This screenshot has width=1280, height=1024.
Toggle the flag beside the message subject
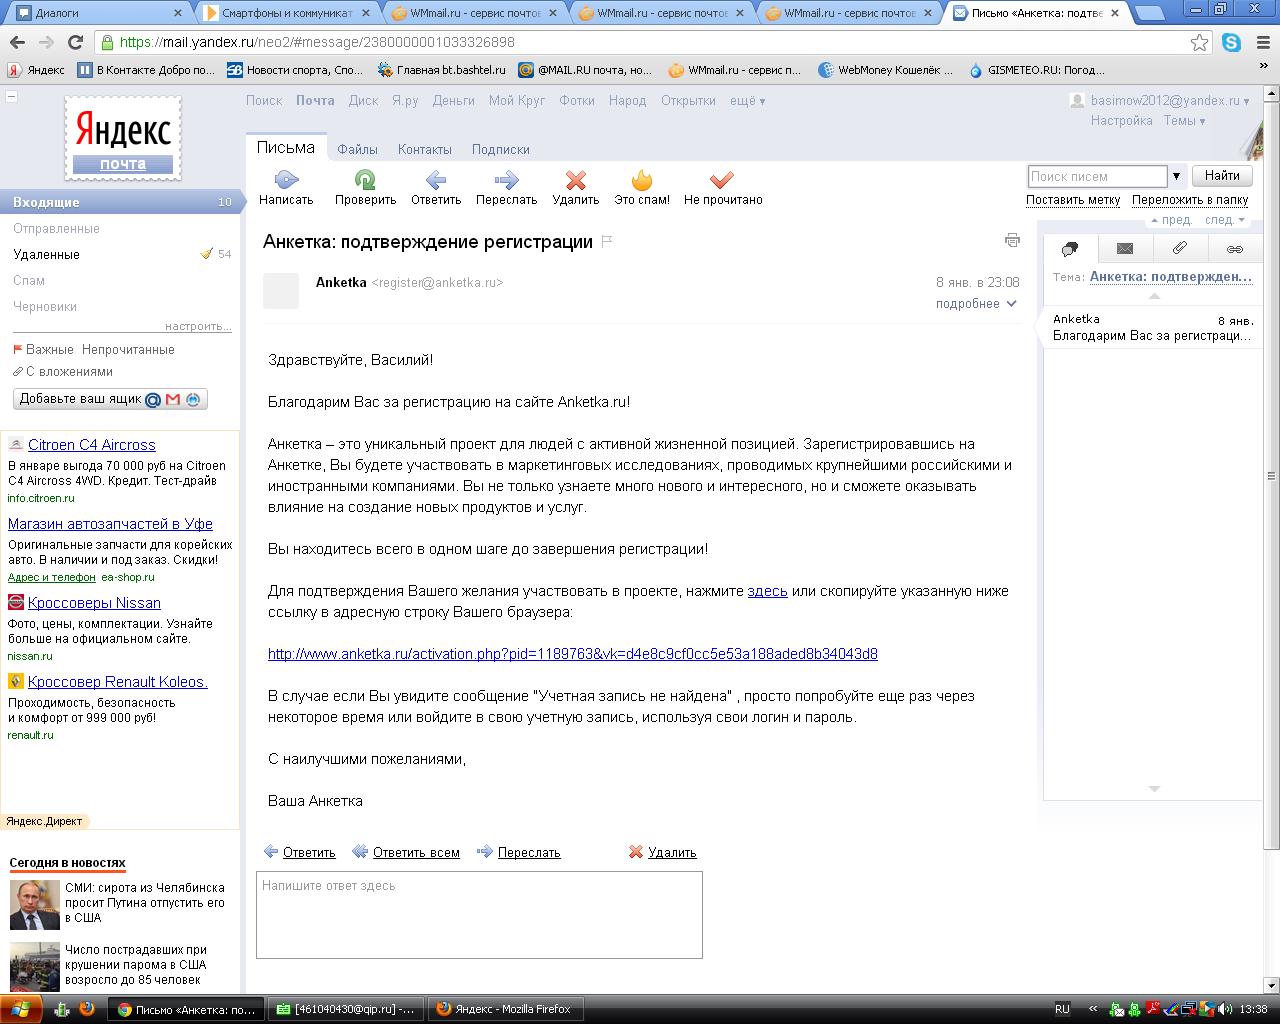point(606,241)
